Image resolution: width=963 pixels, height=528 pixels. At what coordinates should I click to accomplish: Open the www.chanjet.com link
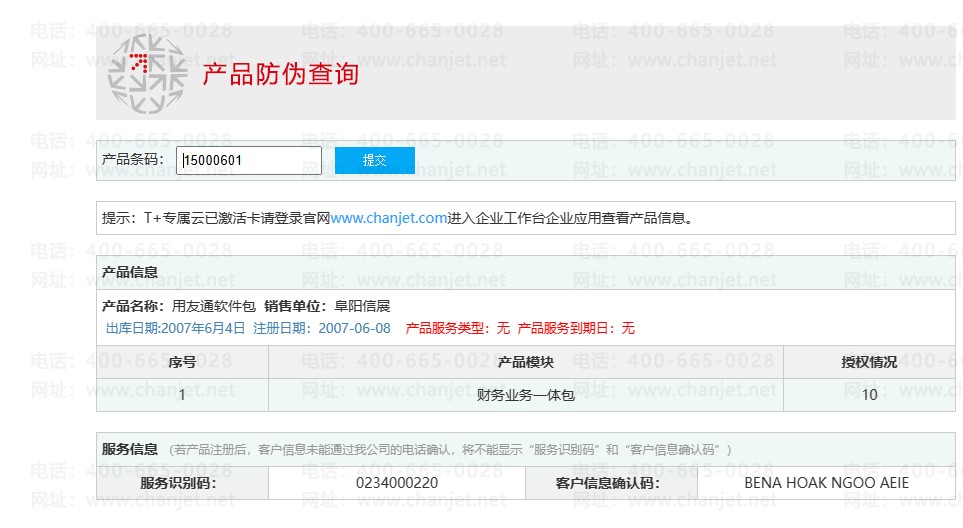pyautogui.click(x=389, y=218)
